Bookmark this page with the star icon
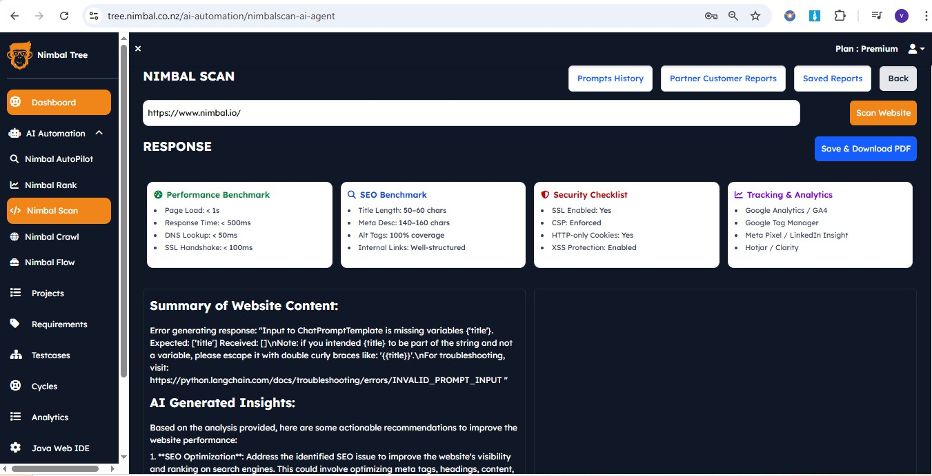This screenshot has width=932, height=476. tap(755, 16)
